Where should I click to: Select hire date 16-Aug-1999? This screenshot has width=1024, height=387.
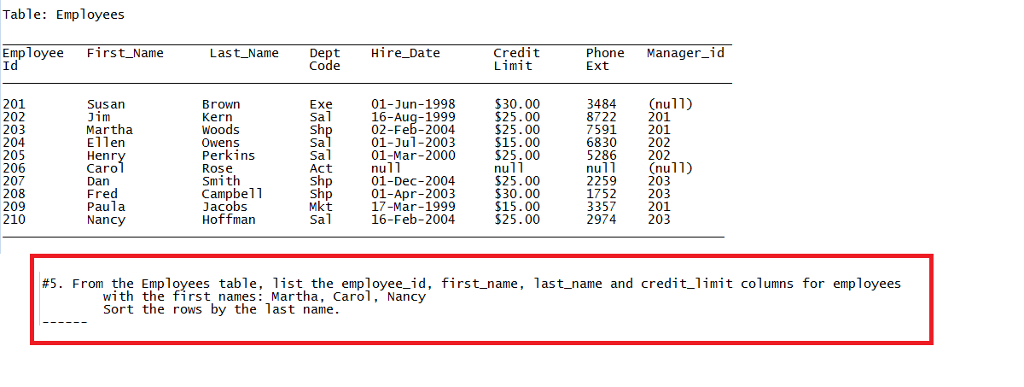[413, 117]
